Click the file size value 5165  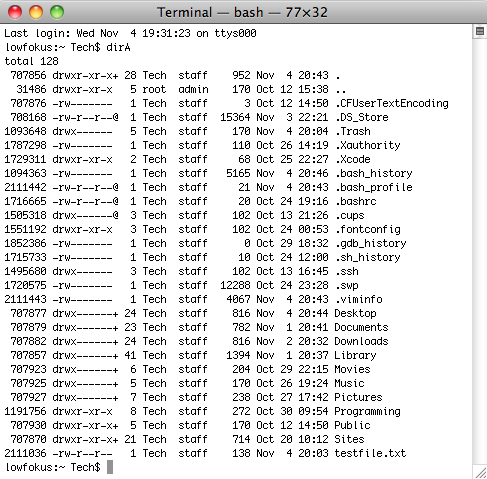pyautogui.click(x=238, y=173)
